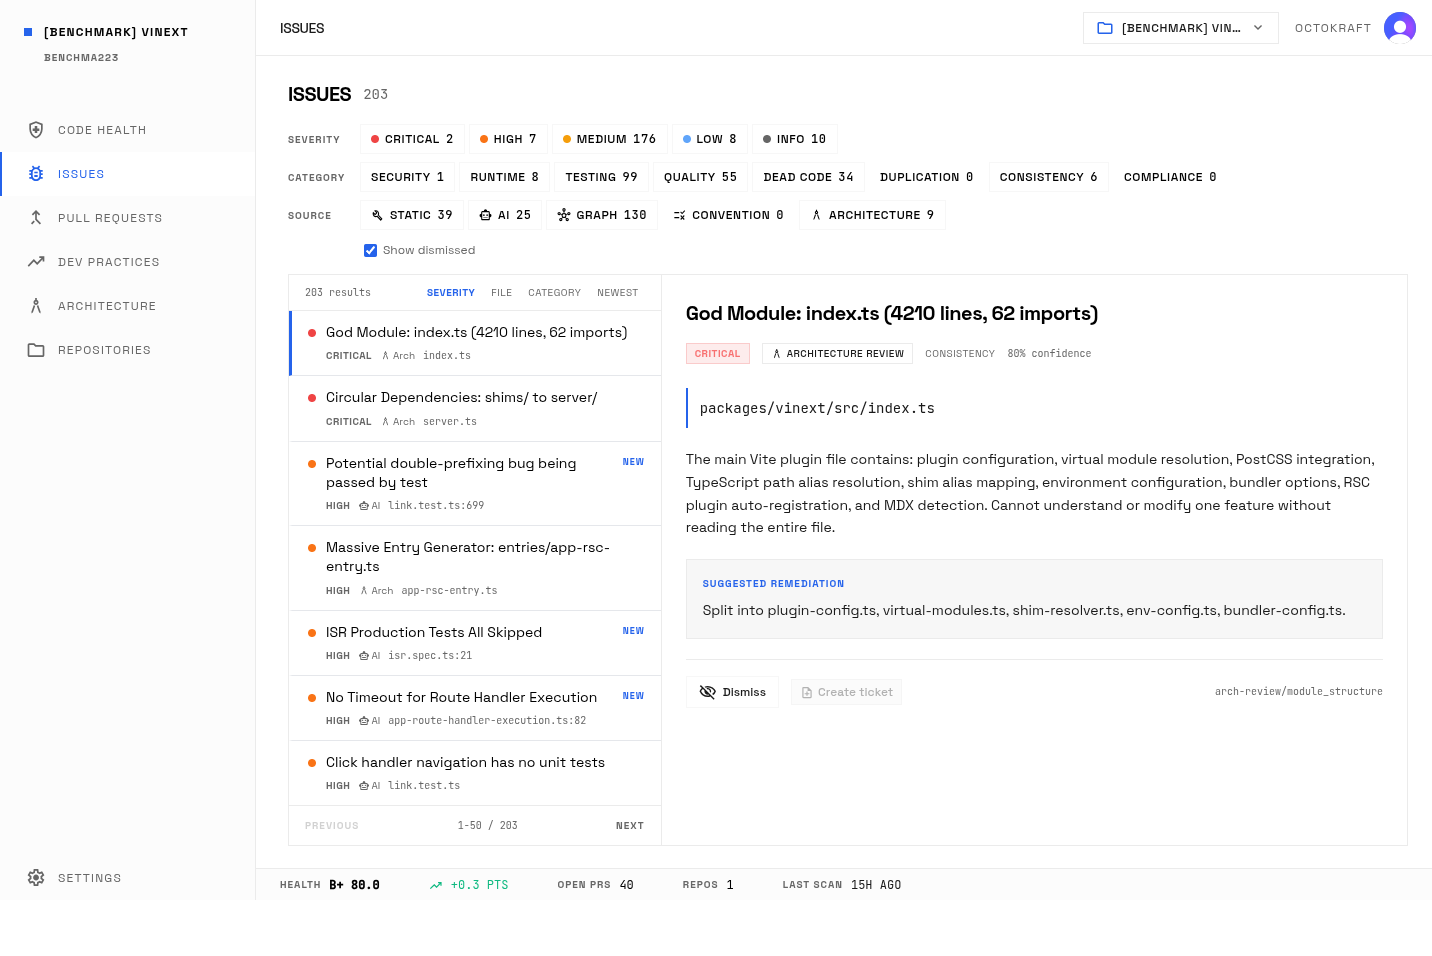Filter by Duplication 0 category
The width and height of the screenshot is (1432, 956).
(927, 177)
